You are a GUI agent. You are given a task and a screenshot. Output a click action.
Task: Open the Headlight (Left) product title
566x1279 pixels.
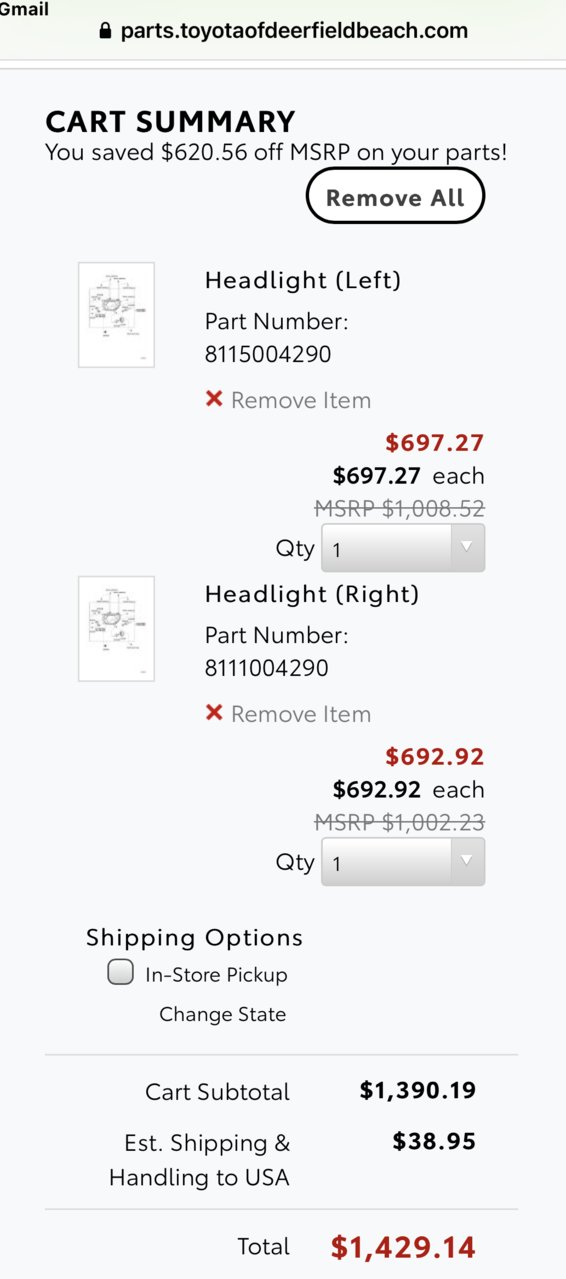coord(303,280)
